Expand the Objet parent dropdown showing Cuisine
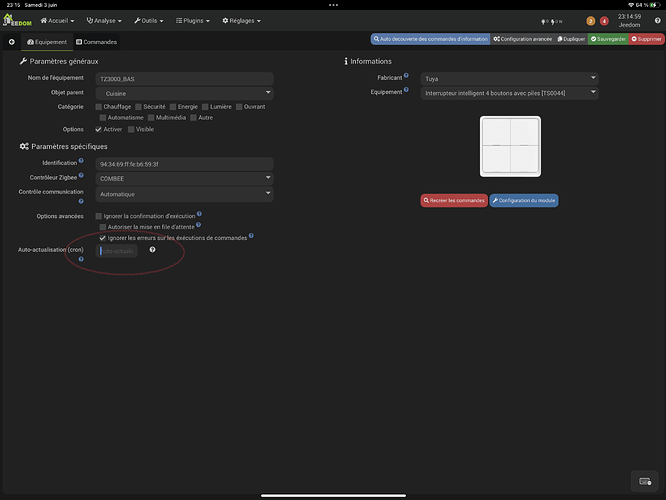666x500 pixels. pyautogui.click(x=184, y=93)
